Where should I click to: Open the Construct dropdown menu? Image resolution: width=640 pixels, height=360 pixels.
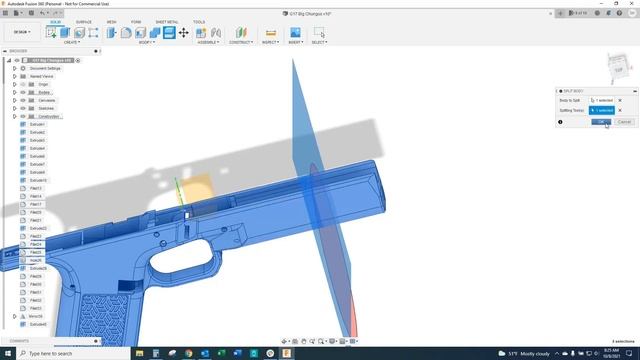(x=241, y=42)
